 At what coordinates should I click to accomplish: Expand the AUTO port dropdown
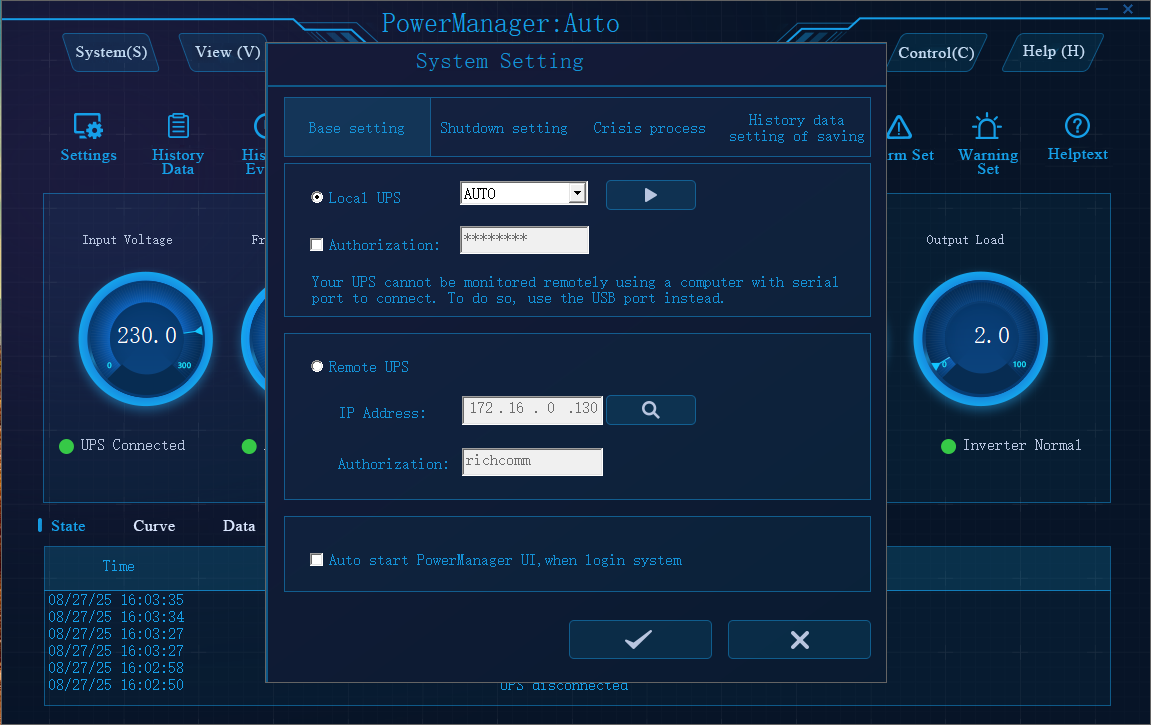[577, 194]
